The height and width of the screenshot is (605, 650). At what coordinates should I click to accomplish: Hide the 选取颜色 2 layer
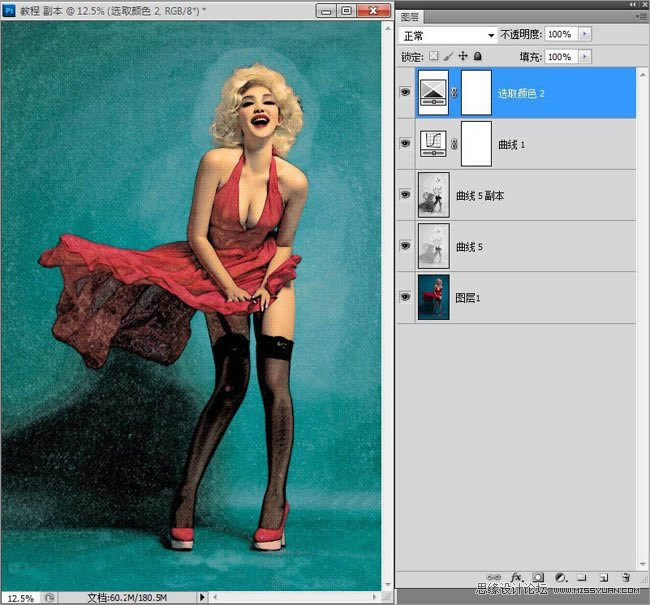coord(405,92)
